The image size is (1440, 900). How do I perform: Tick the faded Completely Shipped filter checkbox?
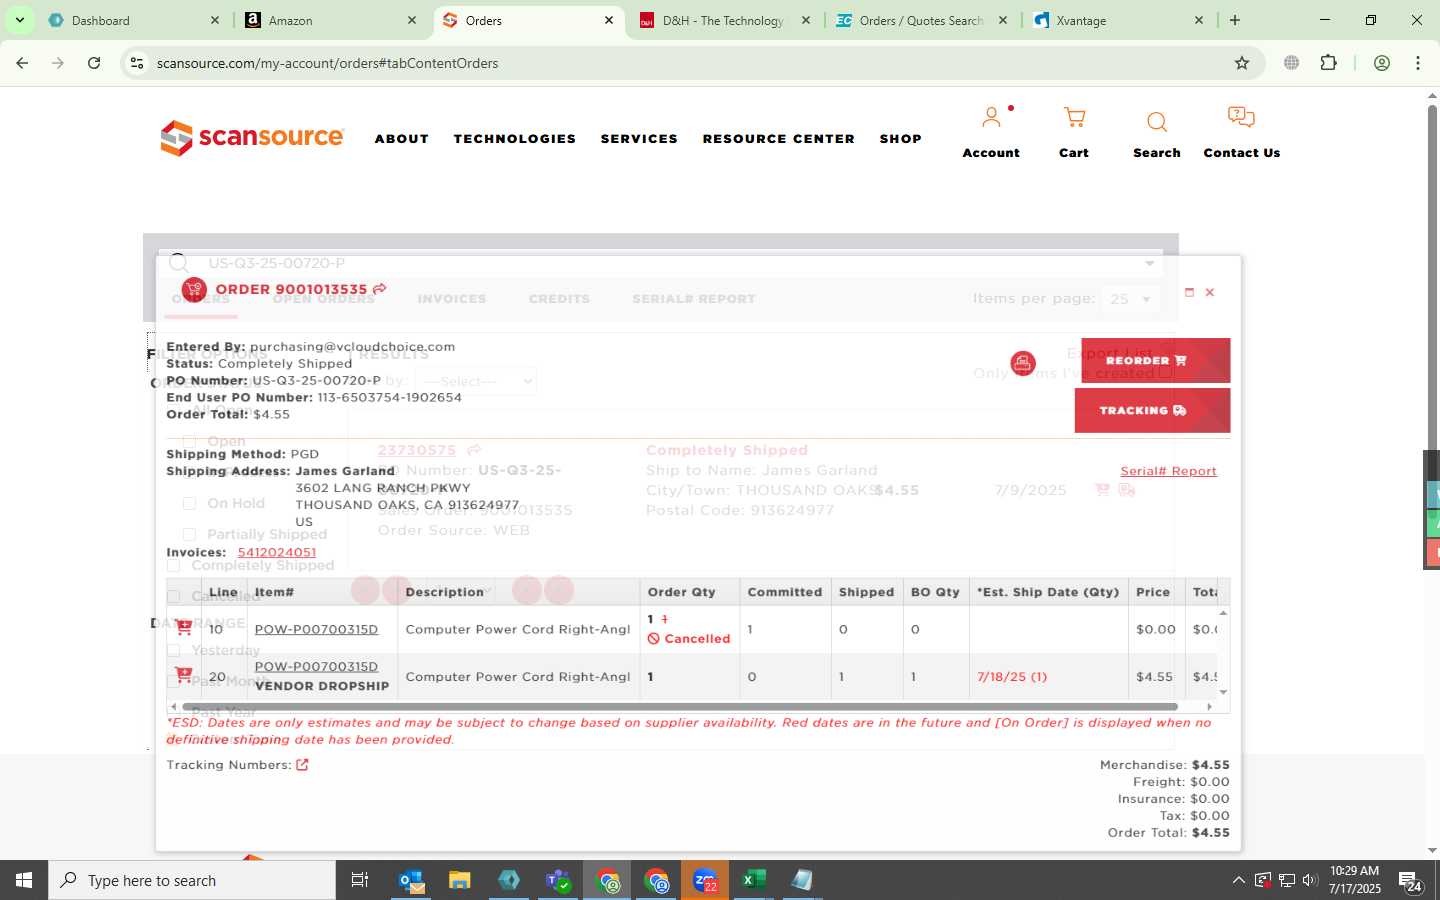tap(173, 565)
